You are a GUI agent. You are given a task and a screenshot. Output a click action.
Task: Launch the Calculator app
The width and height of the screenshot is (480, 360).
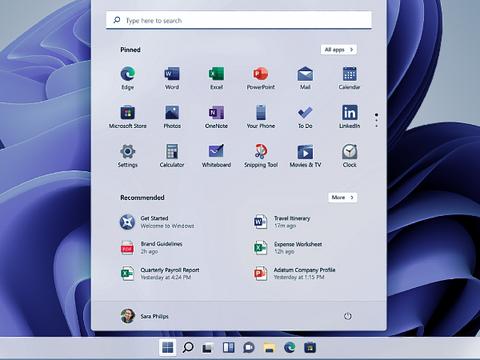pos(172,156)
